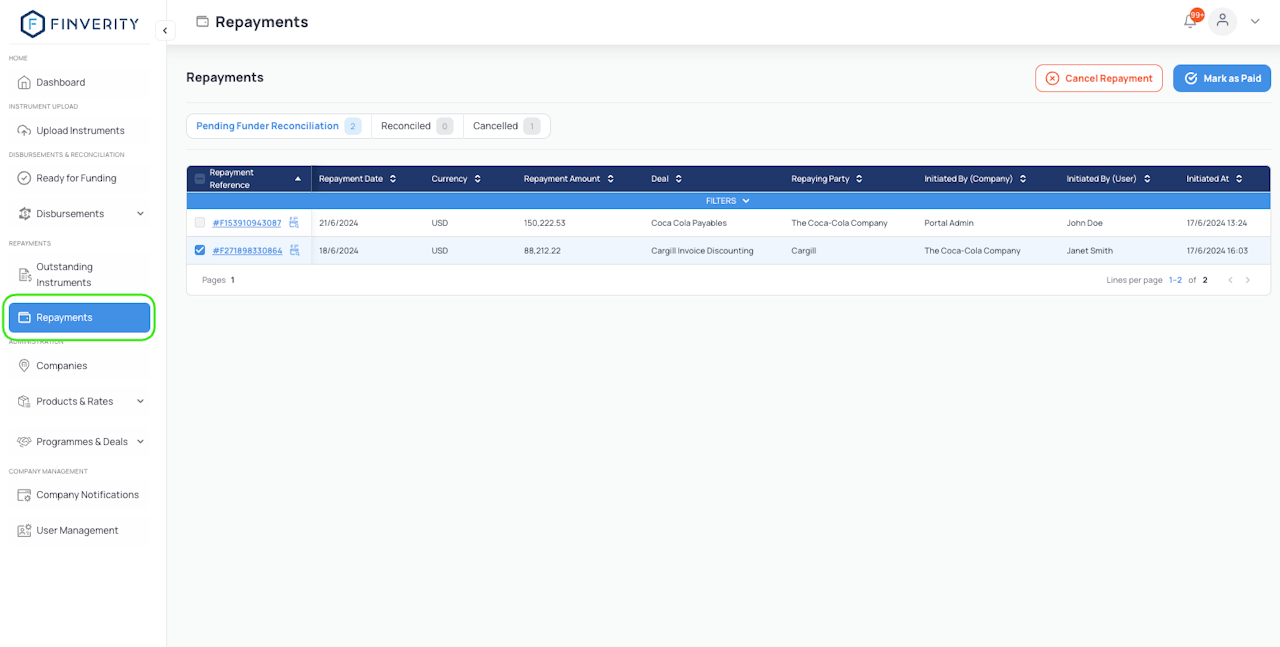The image size is (1280, 647).
Task: Click the Cancel Repayment button
Action: (1099, 78)
